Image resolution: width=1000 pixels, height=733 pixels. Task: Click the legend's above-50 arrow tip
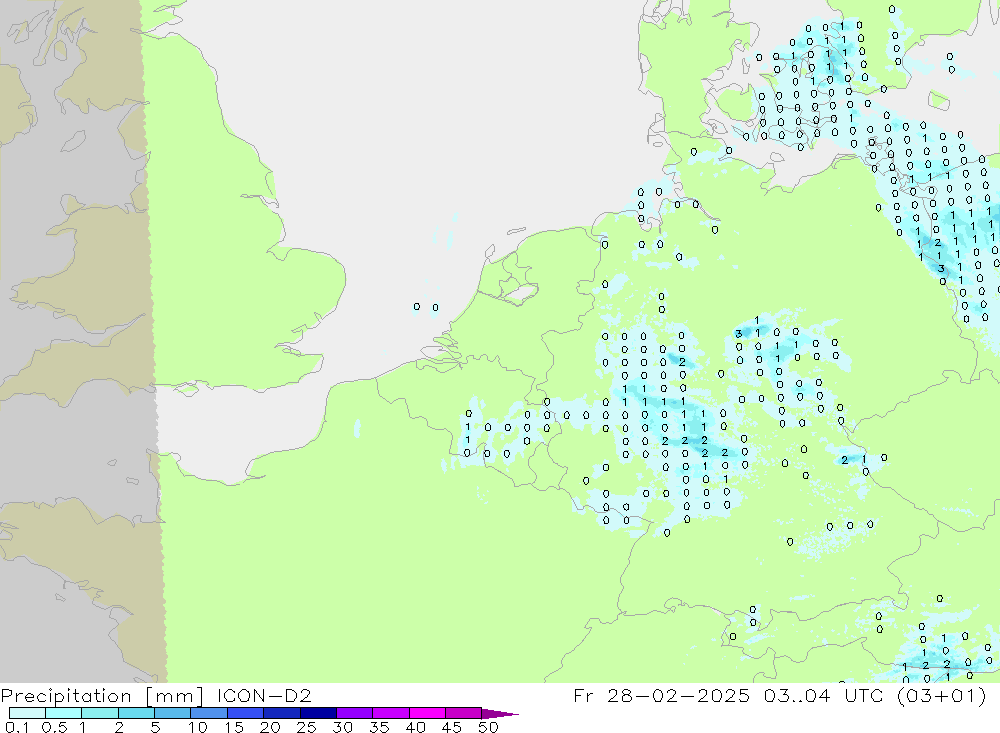tap(500, 714)
